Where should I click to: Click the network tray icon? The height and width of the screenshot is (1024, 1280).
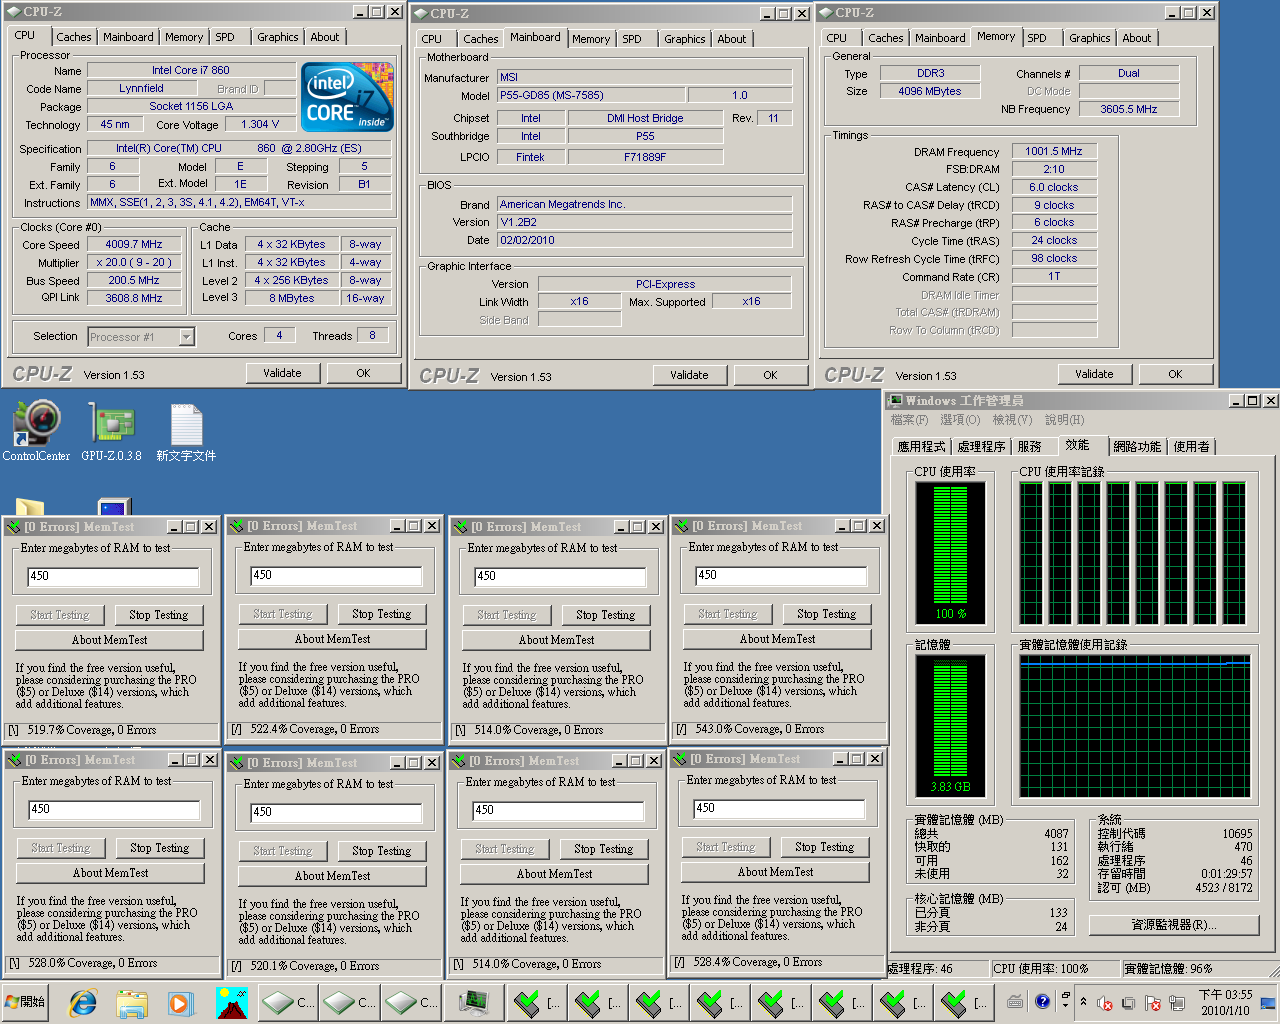1176,1003
